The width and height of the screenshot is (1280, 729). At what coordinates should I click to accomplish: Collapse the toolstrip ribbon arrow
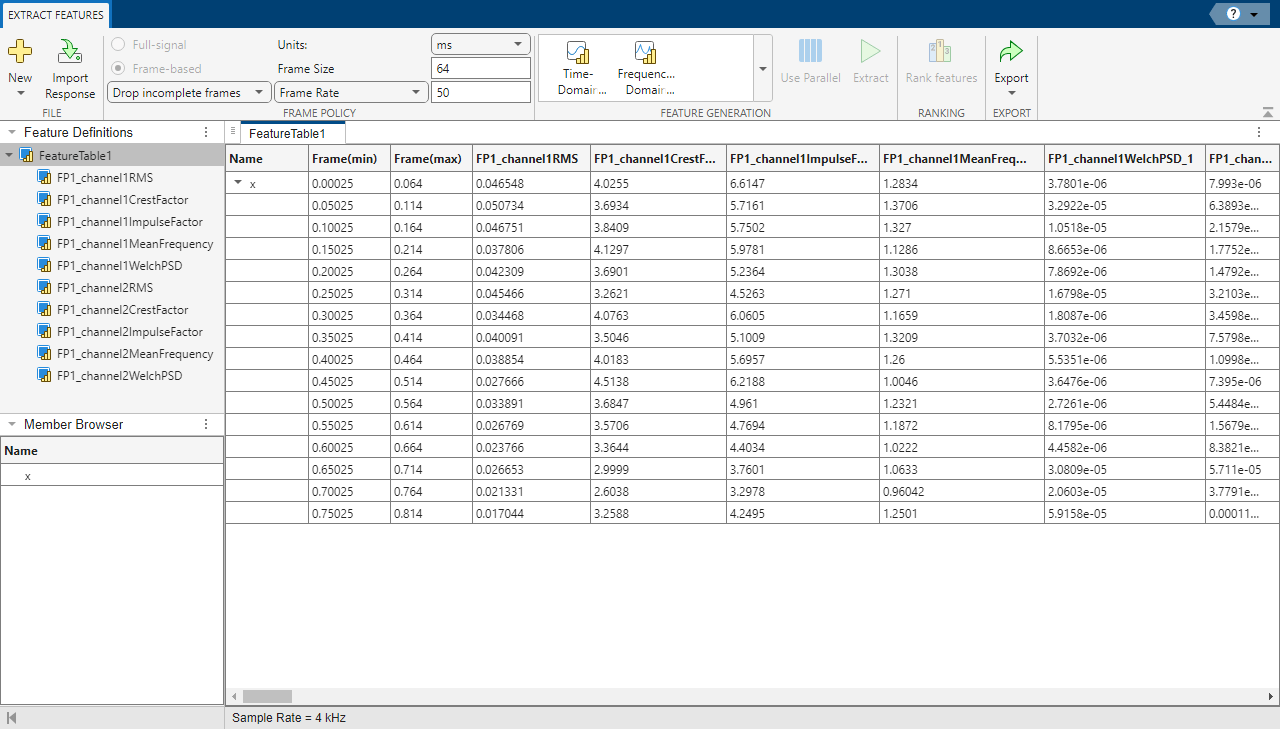(1268, 112)
